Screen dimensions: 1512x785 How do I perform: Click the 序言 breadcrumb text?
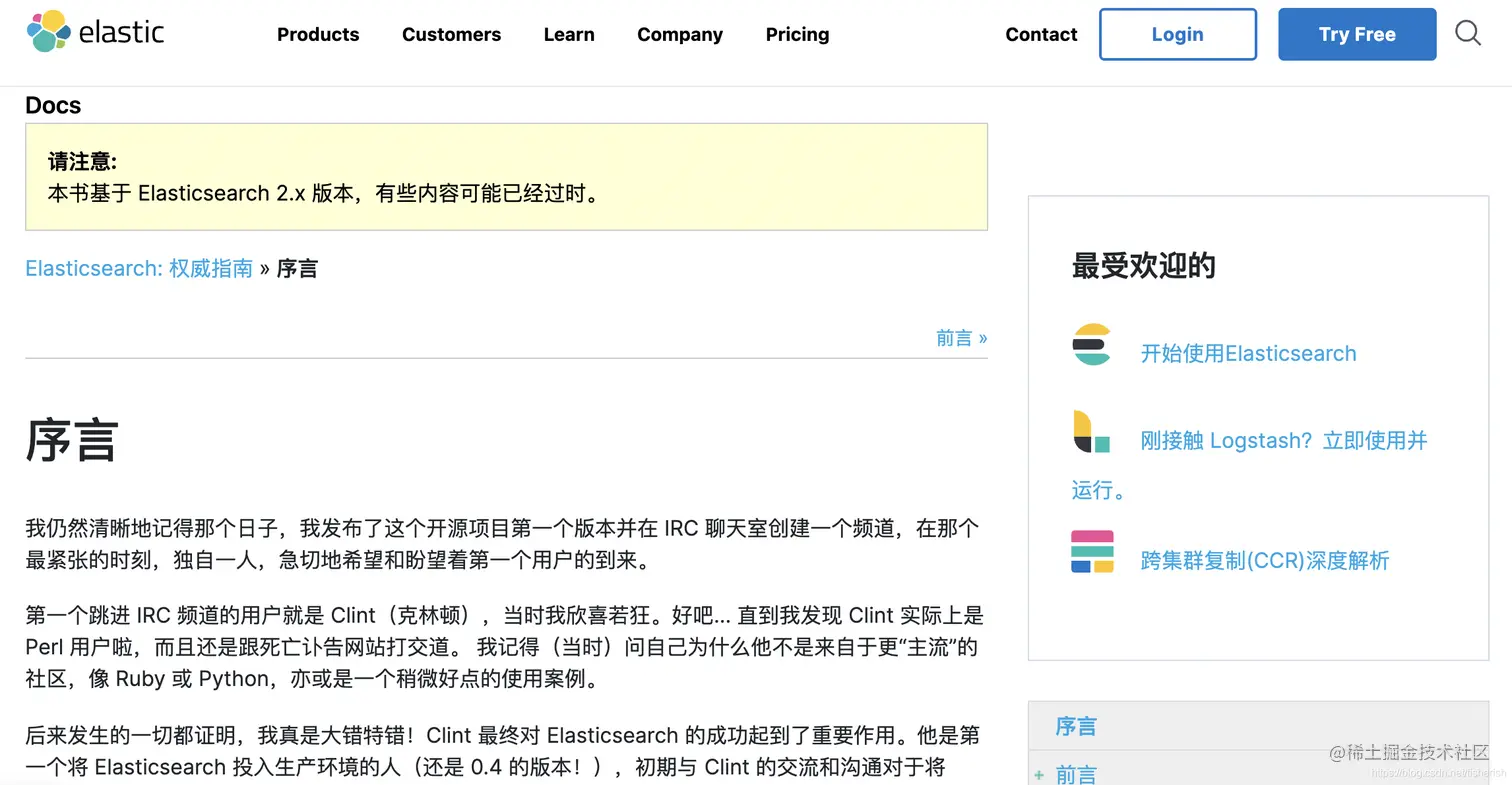(x=297, y=268)
